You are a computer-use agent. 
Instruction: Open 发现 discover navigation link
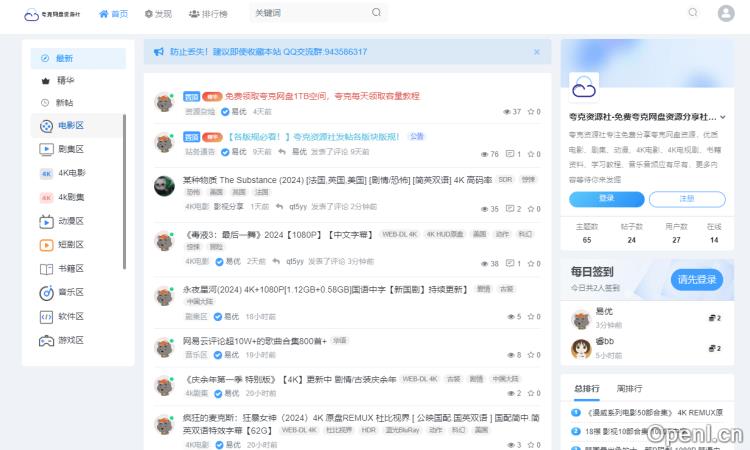pyautogui.click(x=158, y=14)
